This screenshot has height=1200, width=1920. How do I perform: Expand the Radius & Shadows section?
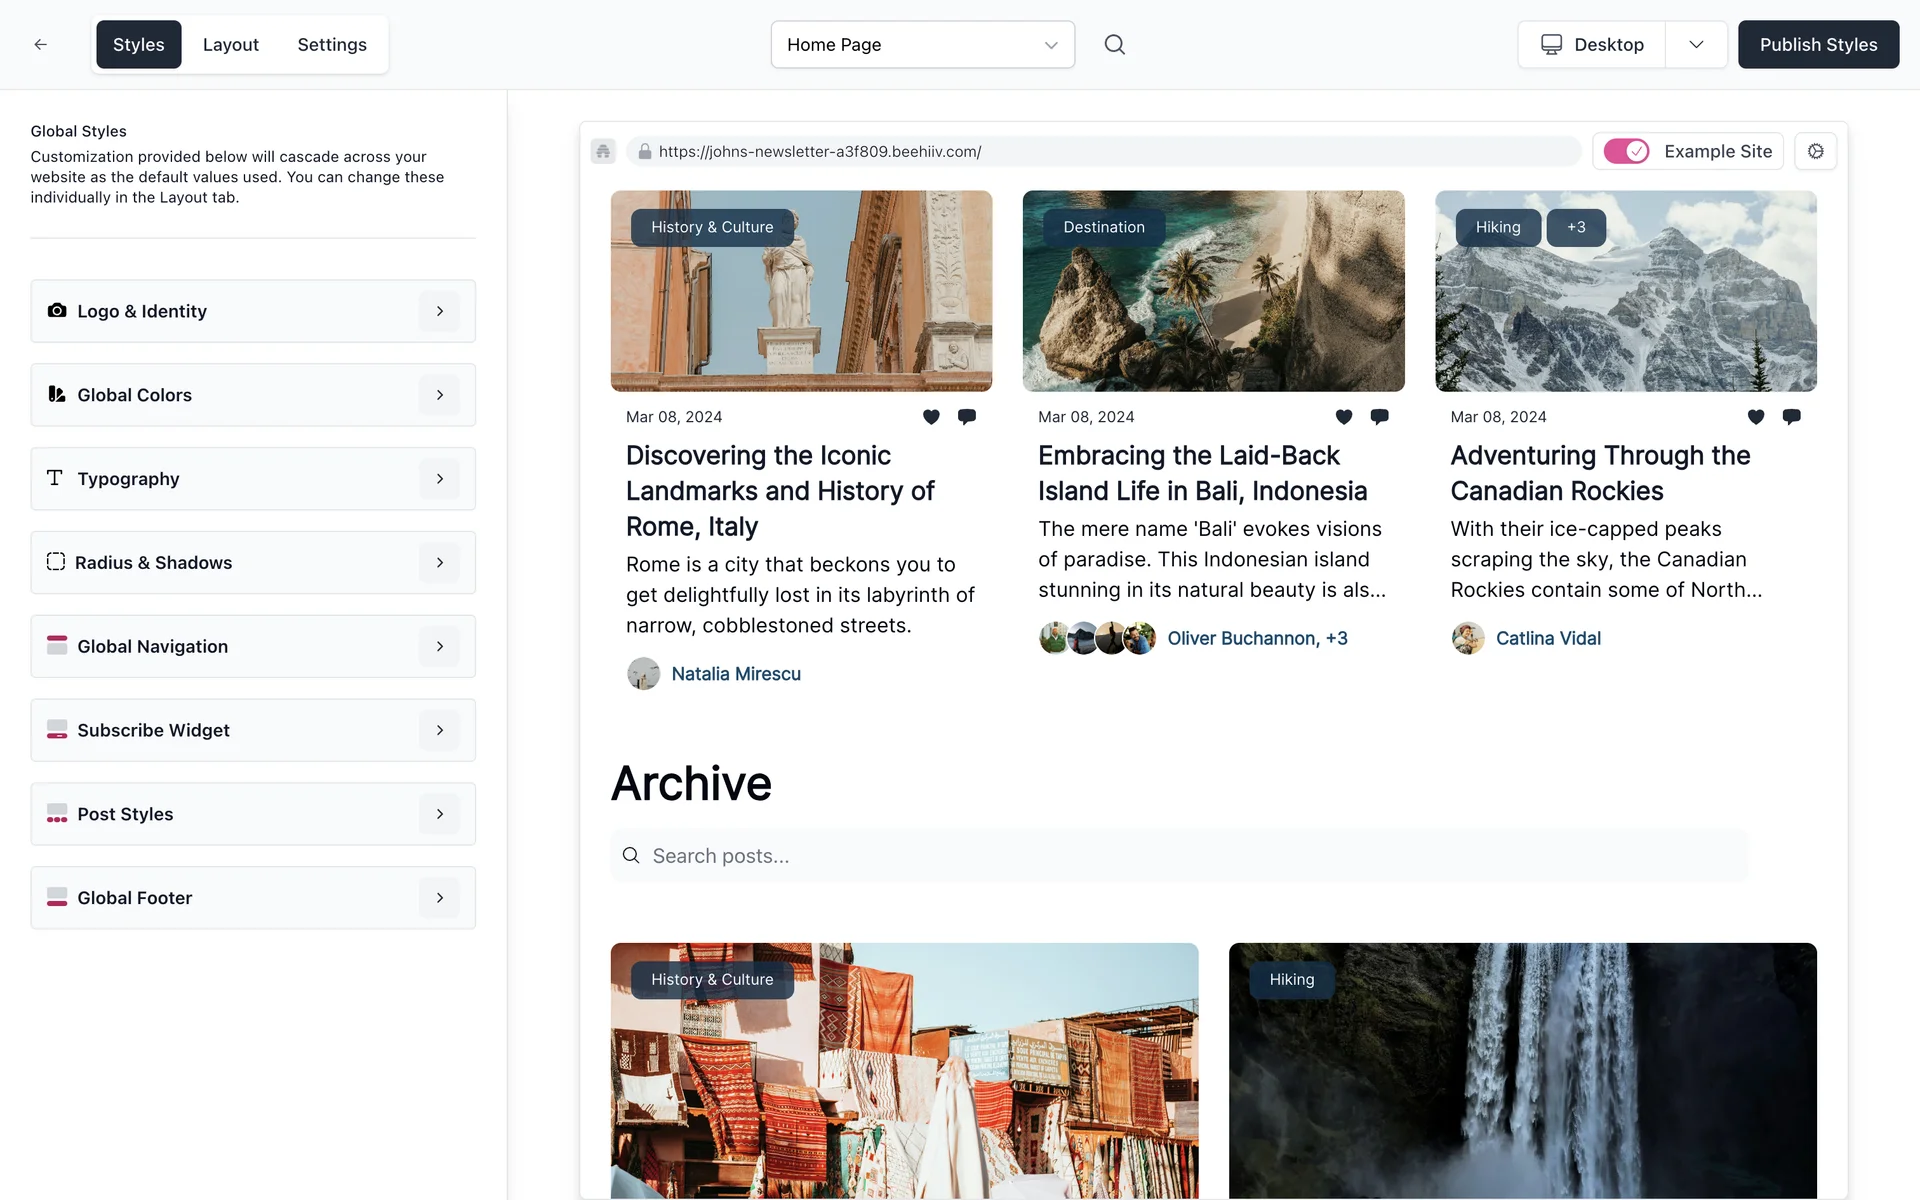253,563
